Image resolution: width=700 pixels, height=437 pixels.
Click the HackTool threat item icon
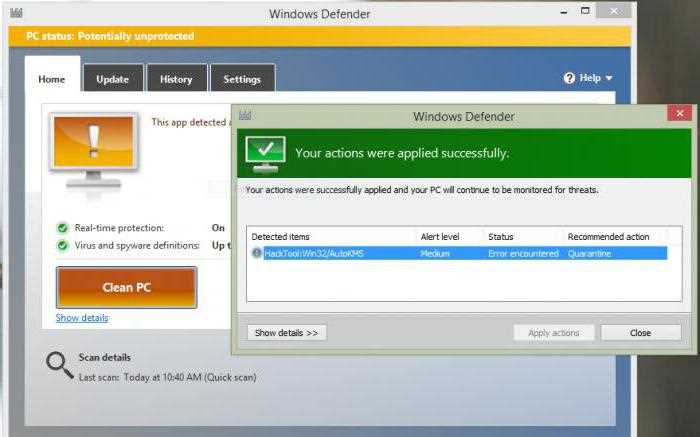click(x=257, y=253)
